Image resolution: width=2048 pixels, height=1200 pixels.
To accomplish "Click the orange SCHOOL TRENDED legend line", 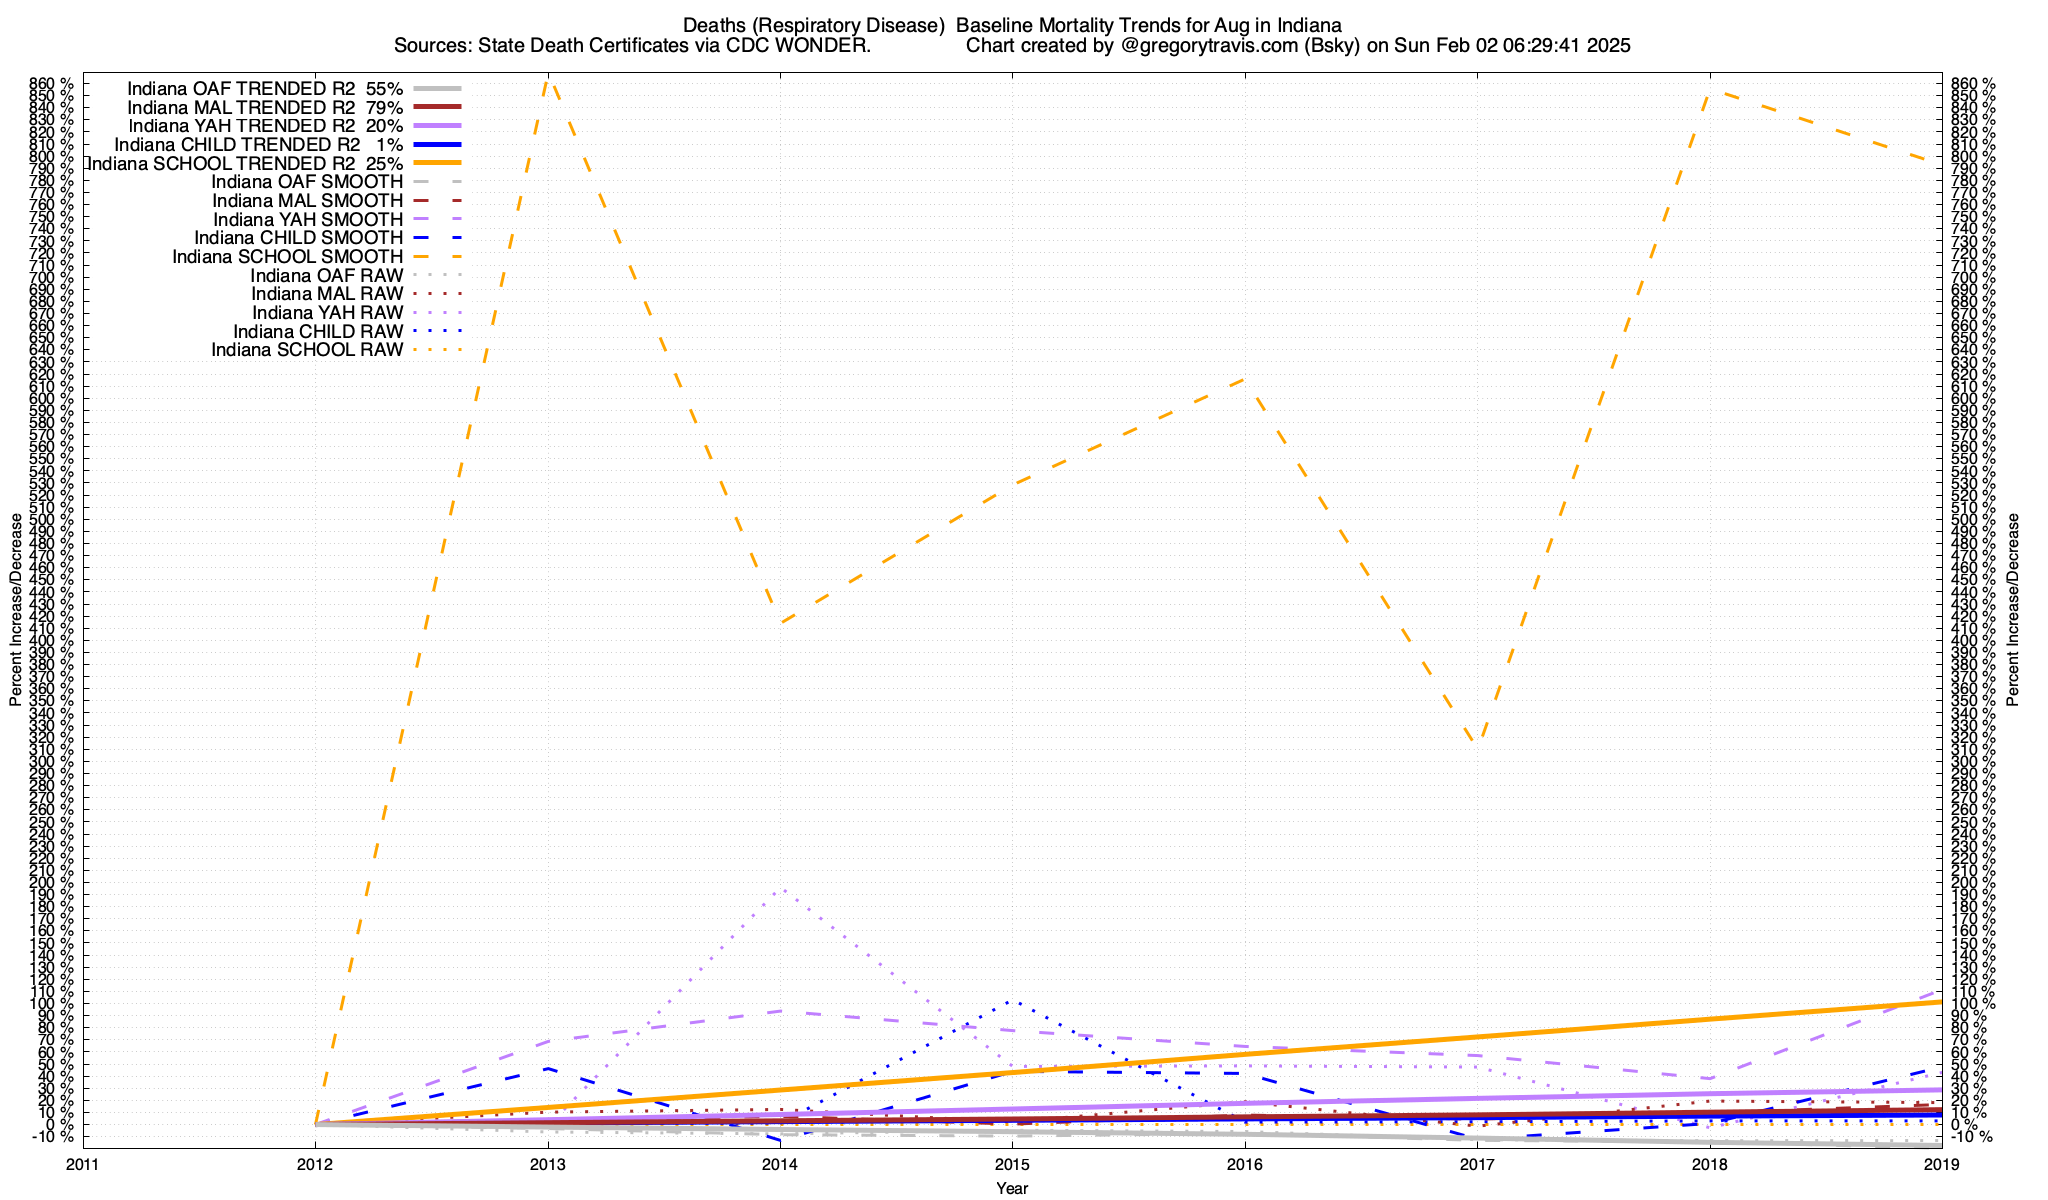I will point(436,163).
